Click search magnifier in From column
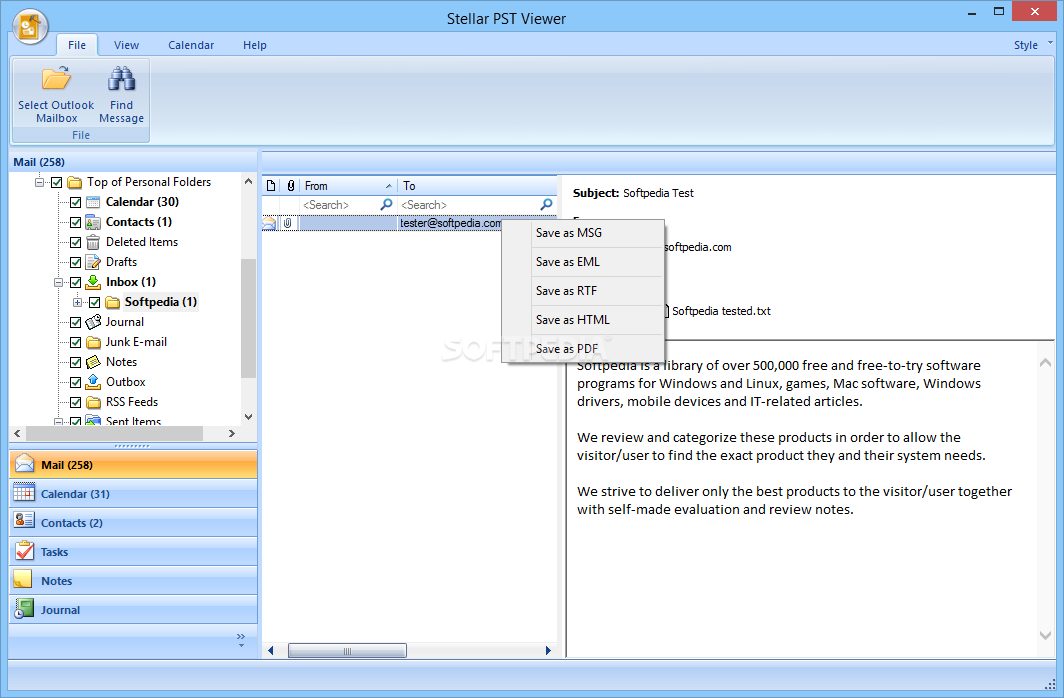The width and height of the screenshot is (1064, 698). click(x=386, y=204)
